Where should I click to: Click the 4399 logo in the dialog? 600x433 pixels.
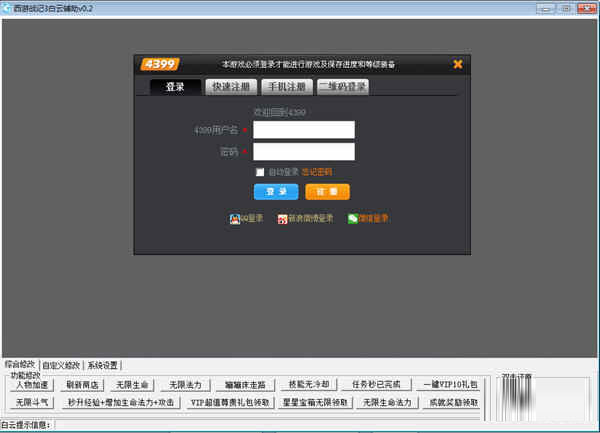(x=159, y=64)
